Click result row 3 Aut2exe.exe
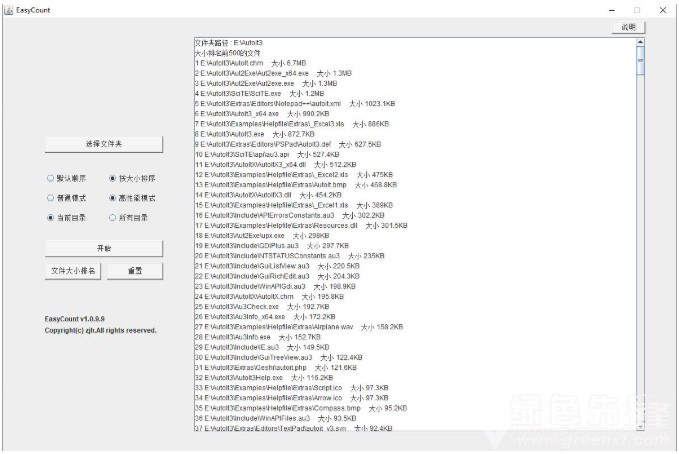 pyautogui.click(x=266, y=83)
